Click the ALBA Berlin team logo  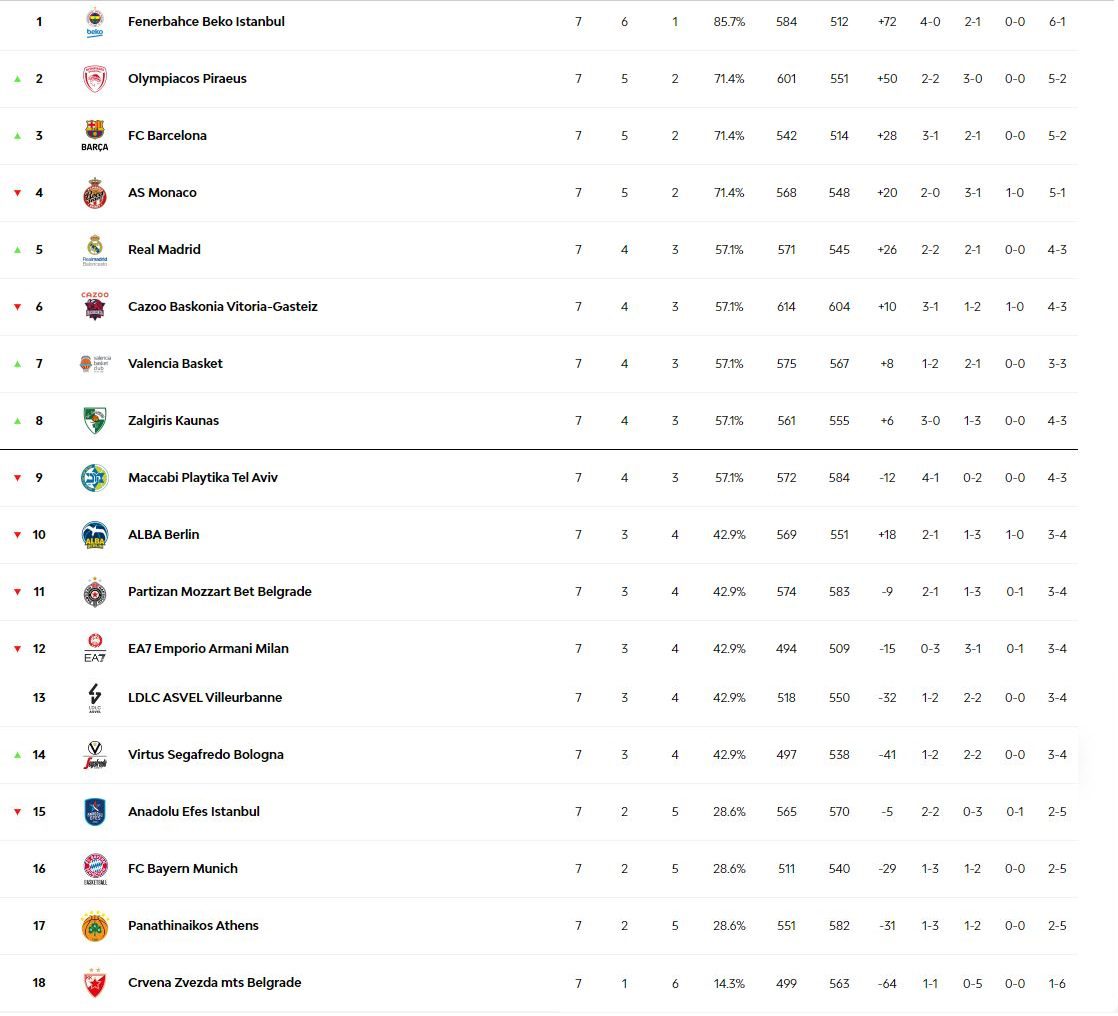[x=95, y=535]
